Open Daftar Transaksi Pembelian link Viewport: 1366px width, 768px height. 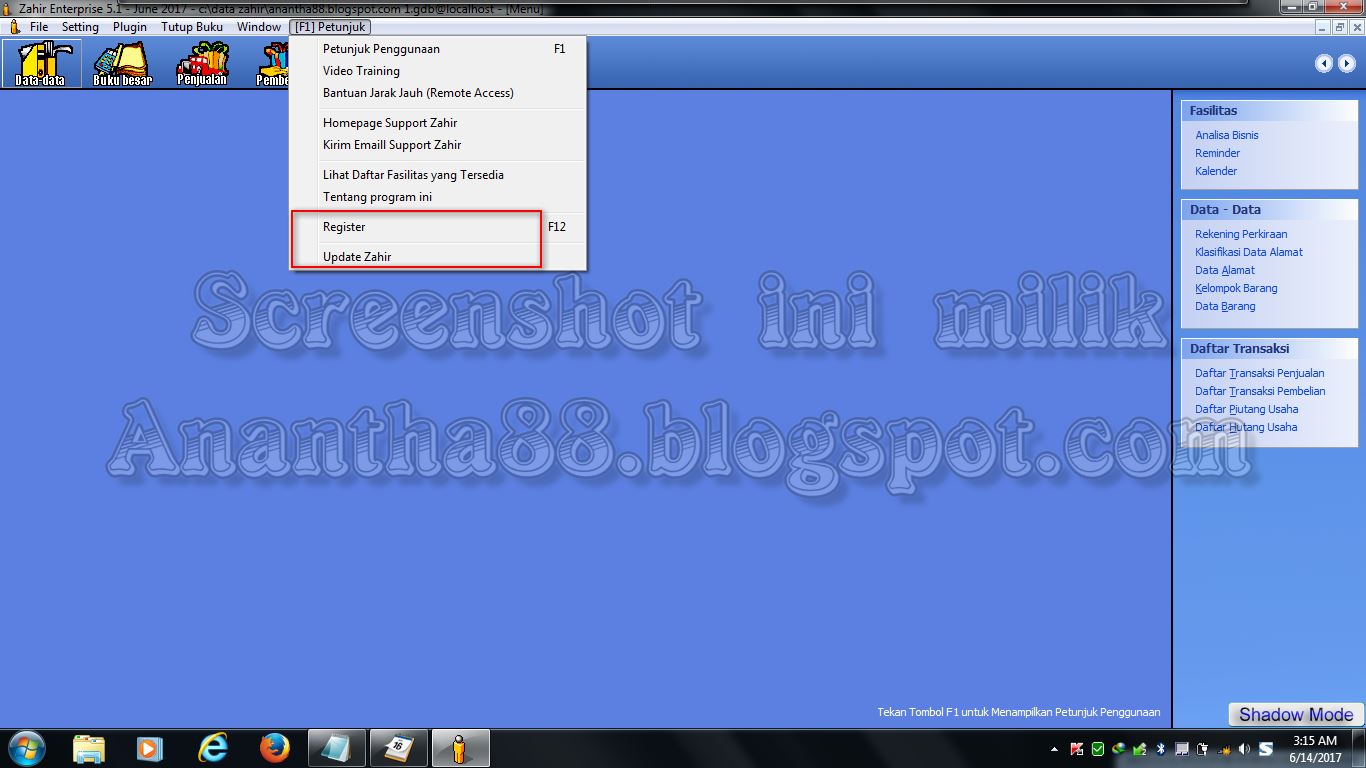pyautogui.click(x=1260, y=391)
